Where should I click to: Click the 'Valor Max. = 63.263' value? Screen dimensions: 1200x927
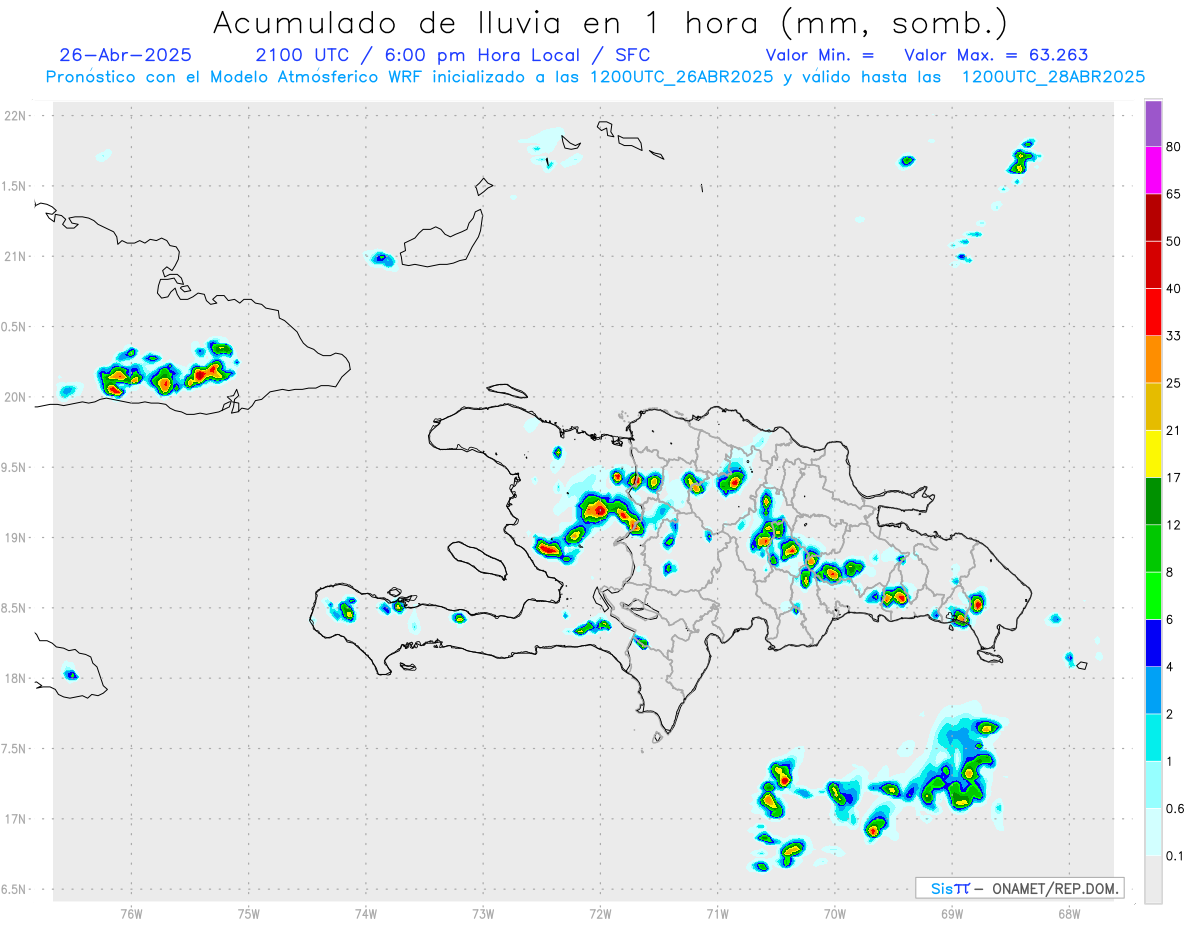pyautogui.click(x=996, y=55)
